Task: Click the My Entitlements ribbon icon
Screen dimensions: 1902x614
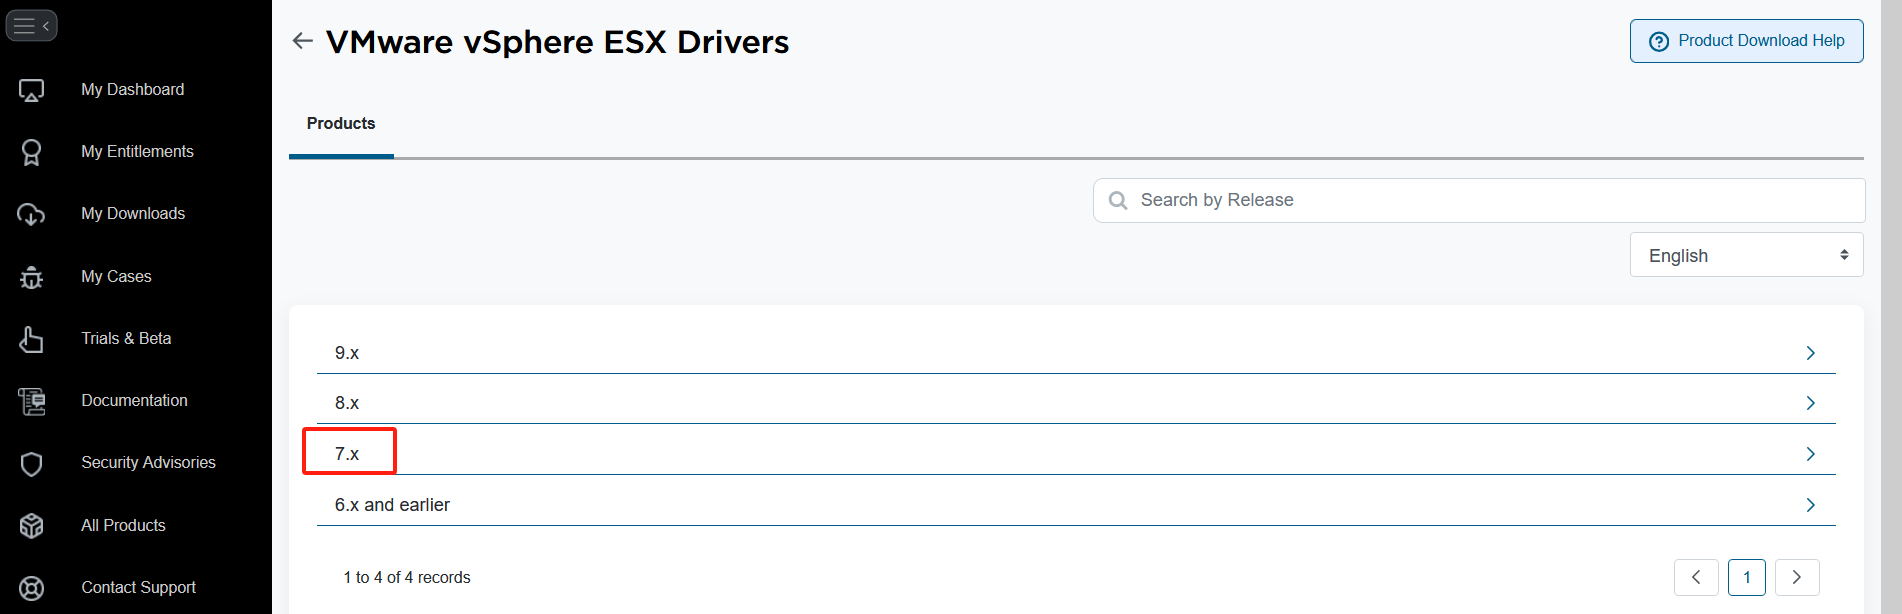Action: [x=31, y=152]
